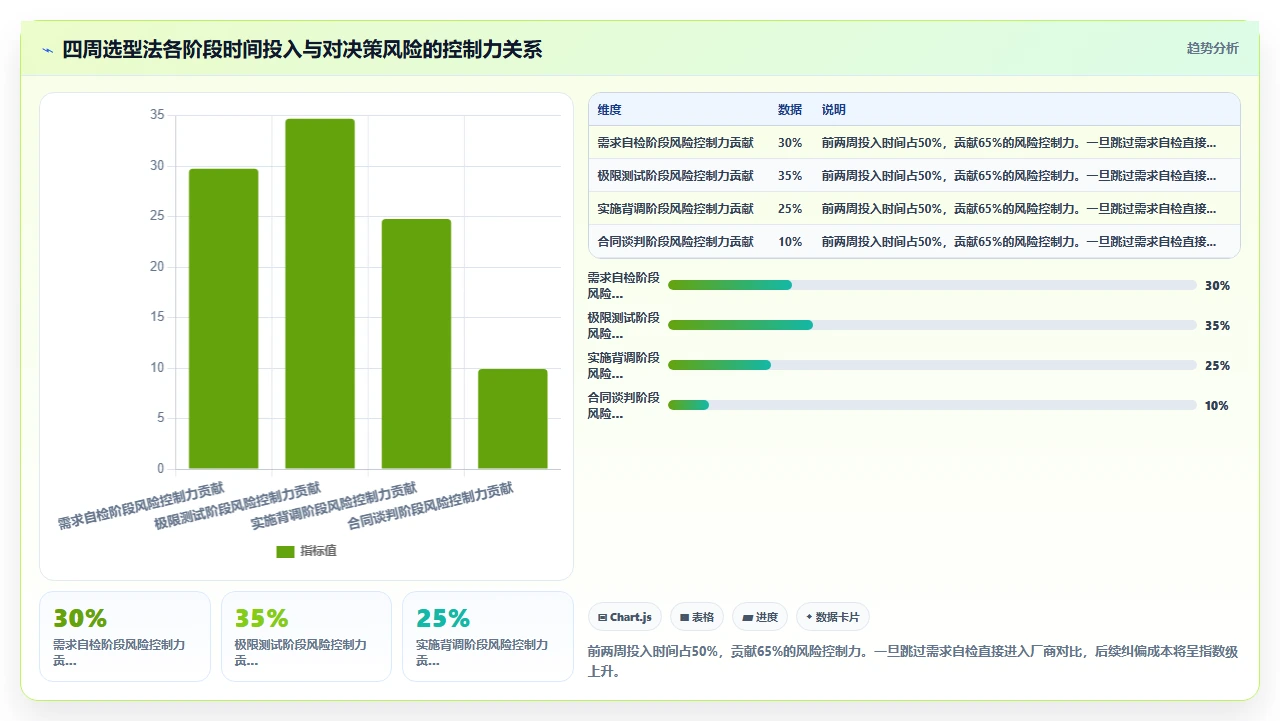Screen dimensions: 1280x721
Task: Click the 实施背调阶段 progress bar
Action: coord(932,365)
